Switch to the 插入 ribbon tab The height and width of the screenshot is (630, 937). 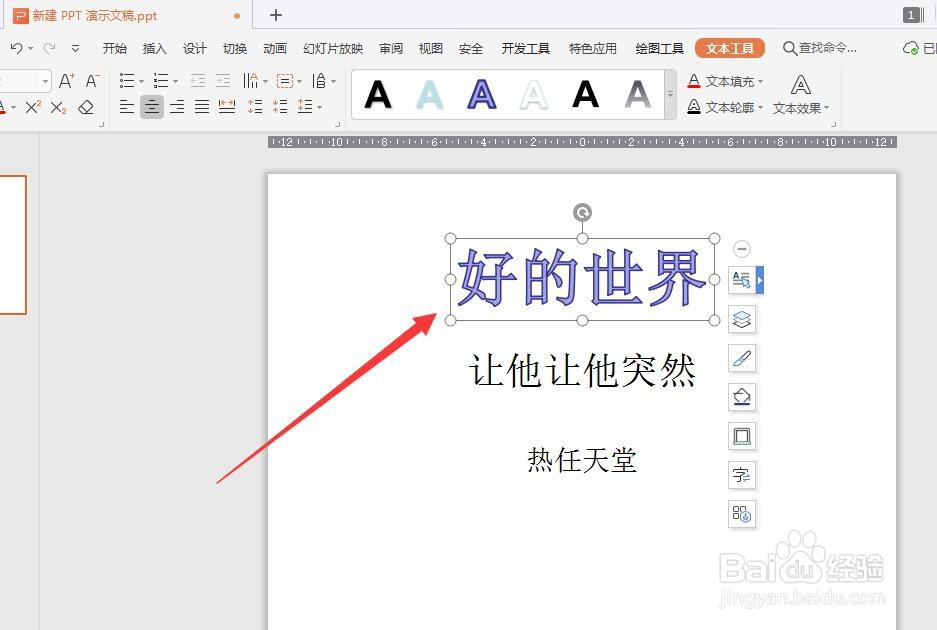click(154, 47)
